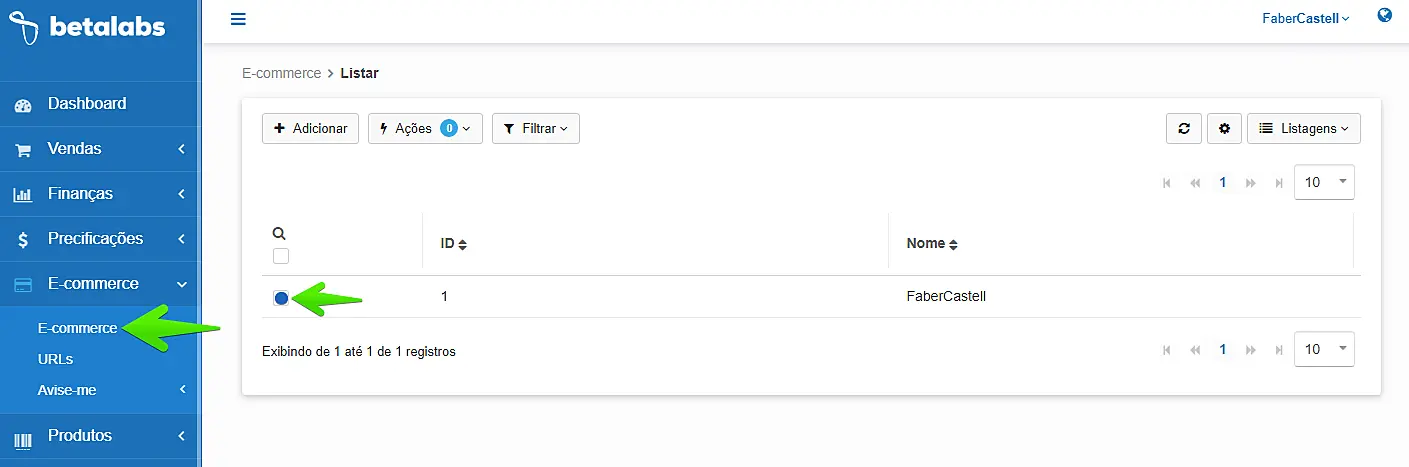
Task: Open the gear settings button
Action: click(x=1224, y=128)
